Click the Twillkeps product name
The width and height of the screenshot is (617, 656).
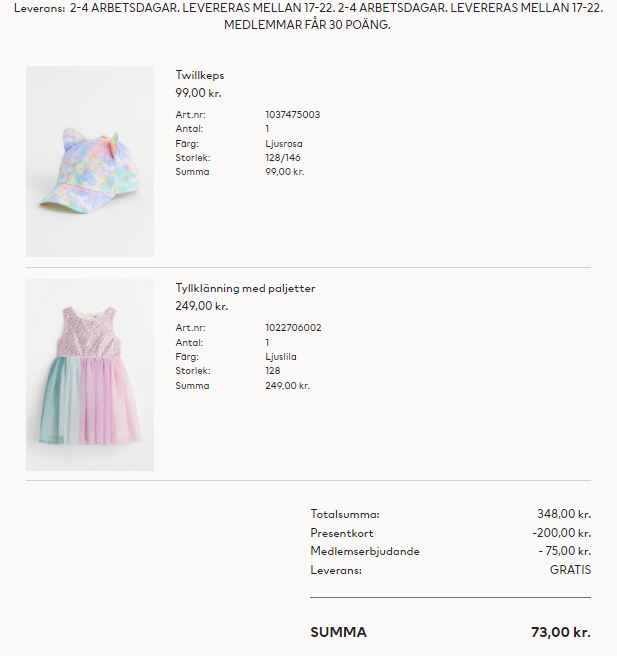tap(200, 75)
